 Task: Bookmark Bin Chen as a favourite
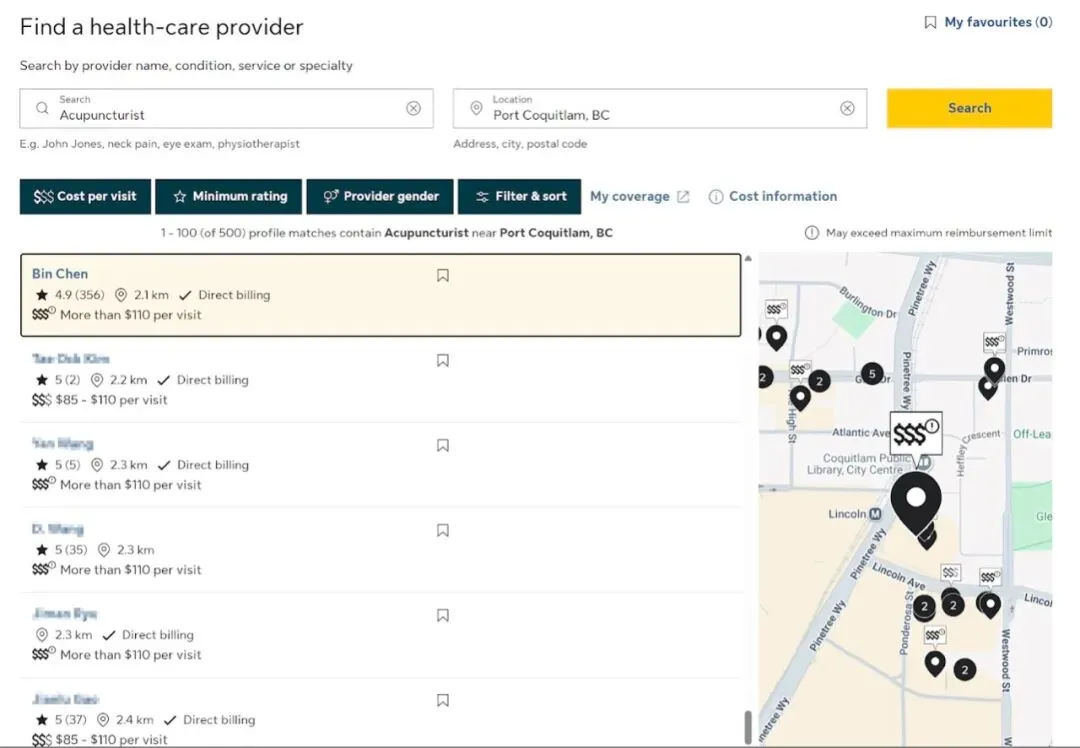tap(443, 275)
